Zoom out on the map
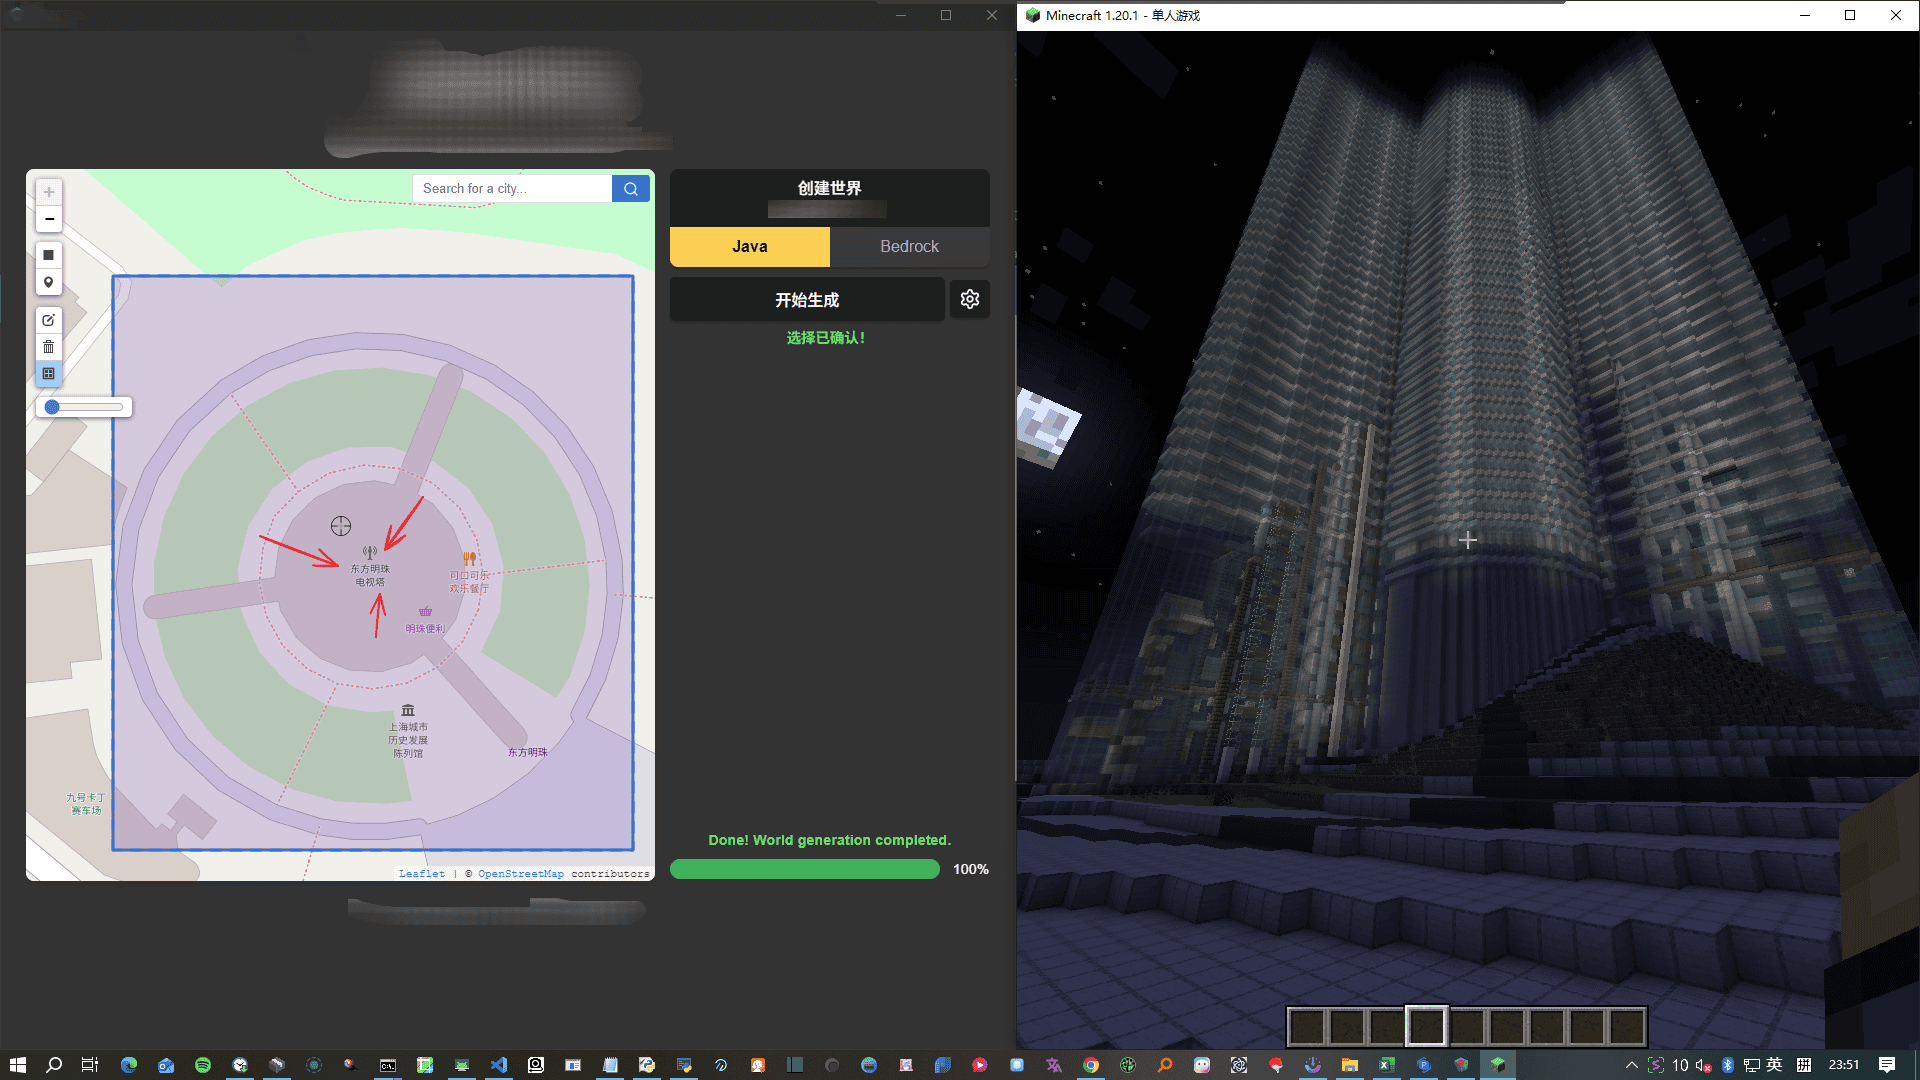The height and width of the screenshot is (1080, 1920). pyautogui.click(x=48, y=218)
